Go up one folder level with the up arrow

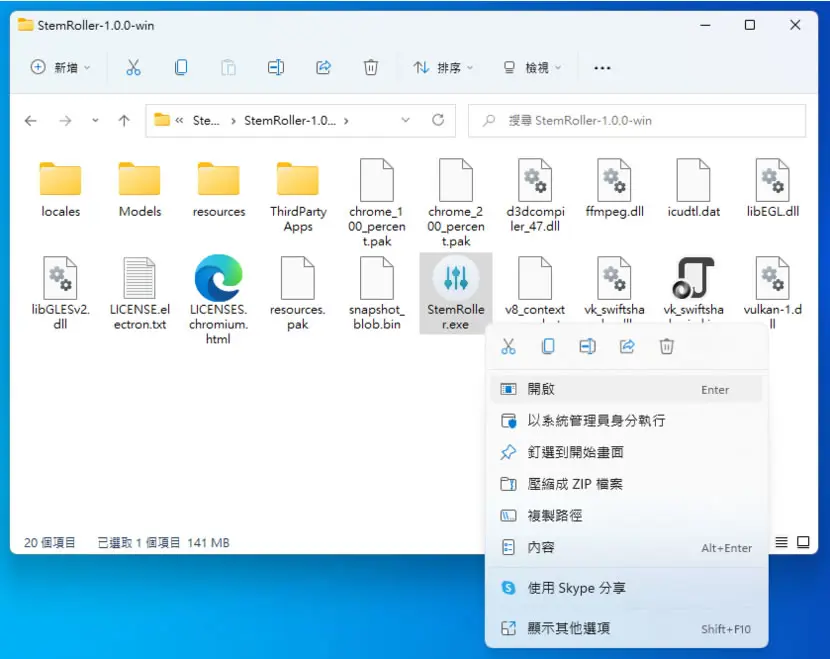pyautogui.click(x=124, y=121)
